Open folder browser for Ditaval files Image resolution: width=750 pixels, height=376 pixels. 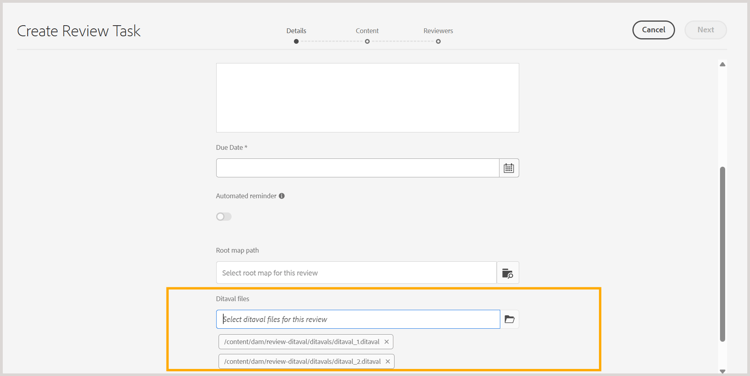pyautogui.click(x=509, y=319)
